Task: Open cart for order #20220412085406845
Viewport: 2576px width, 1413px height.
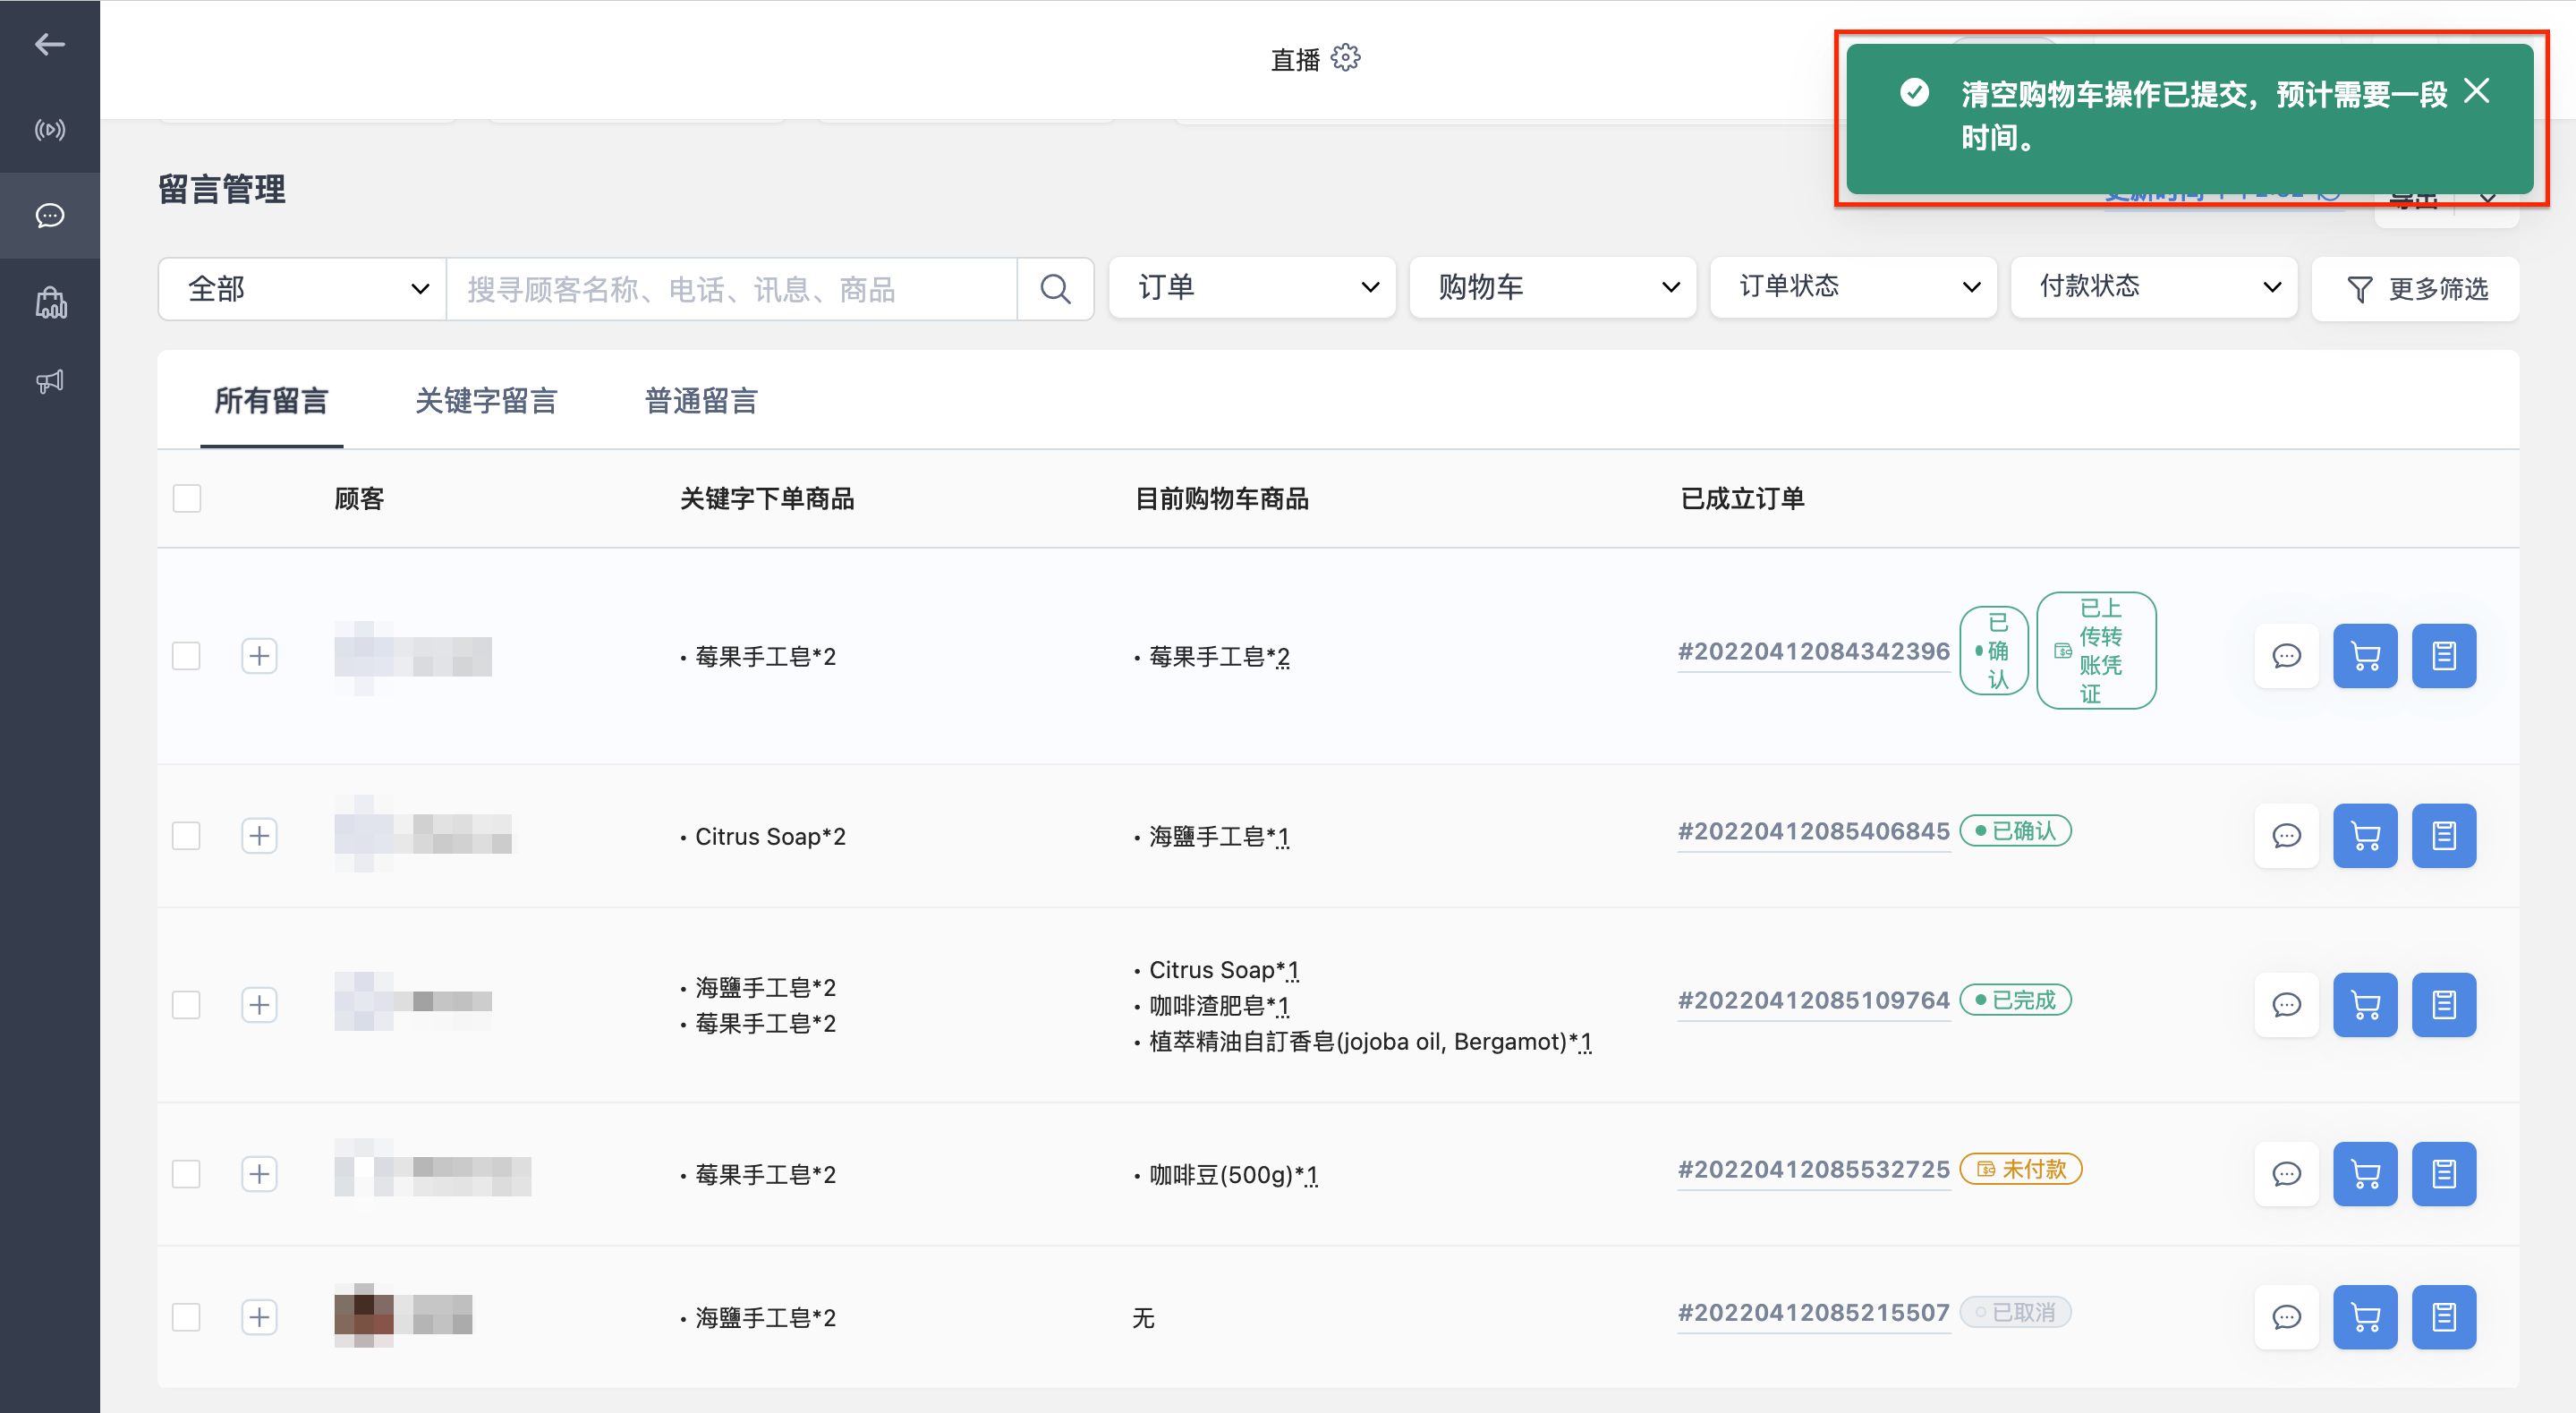Action: pyautogui.click(x=2365, y=836)
